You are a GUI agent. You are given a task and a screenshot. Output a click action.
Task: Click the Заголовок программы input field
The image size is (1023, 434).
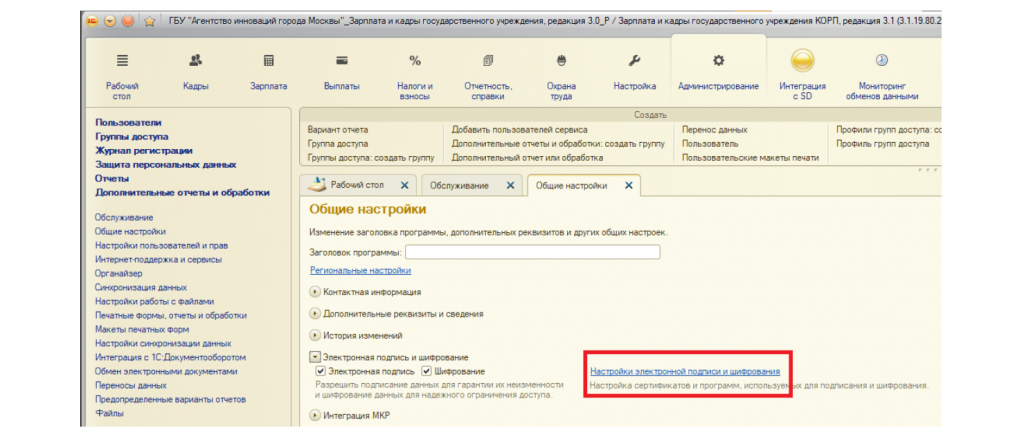[532, 252]
